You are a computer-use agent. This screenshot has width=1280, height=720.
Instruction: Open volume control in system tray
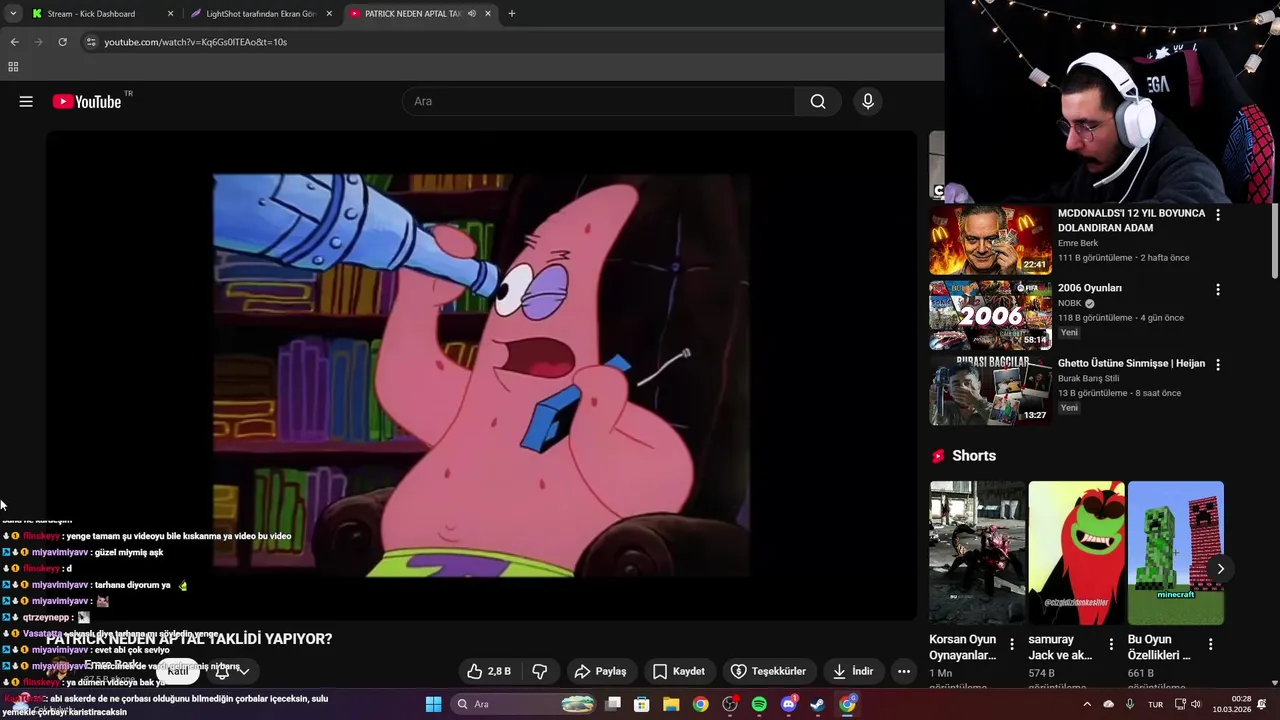(x=1195, y=704)
